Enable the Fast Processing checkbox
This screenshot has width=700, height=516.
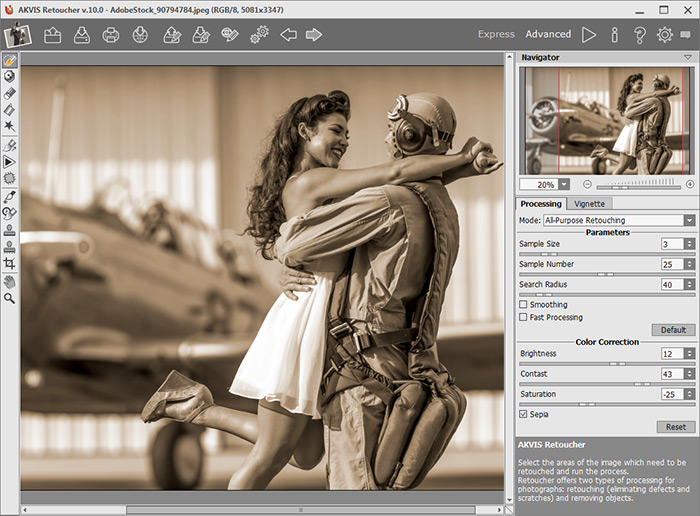(x=524, y=317)
